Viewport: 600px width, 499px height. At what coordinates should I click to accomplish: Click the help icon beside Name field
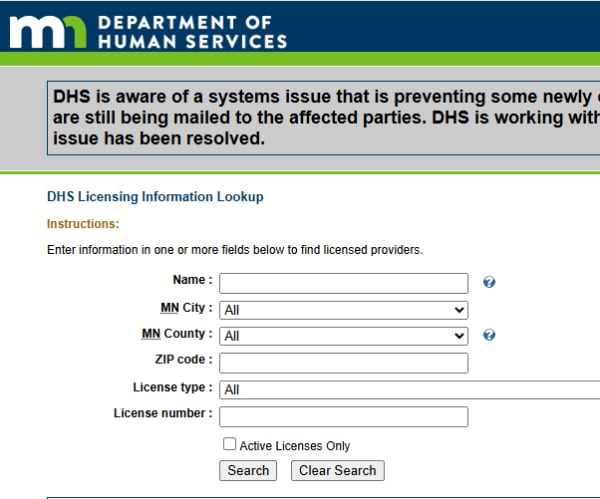point(489,283)
